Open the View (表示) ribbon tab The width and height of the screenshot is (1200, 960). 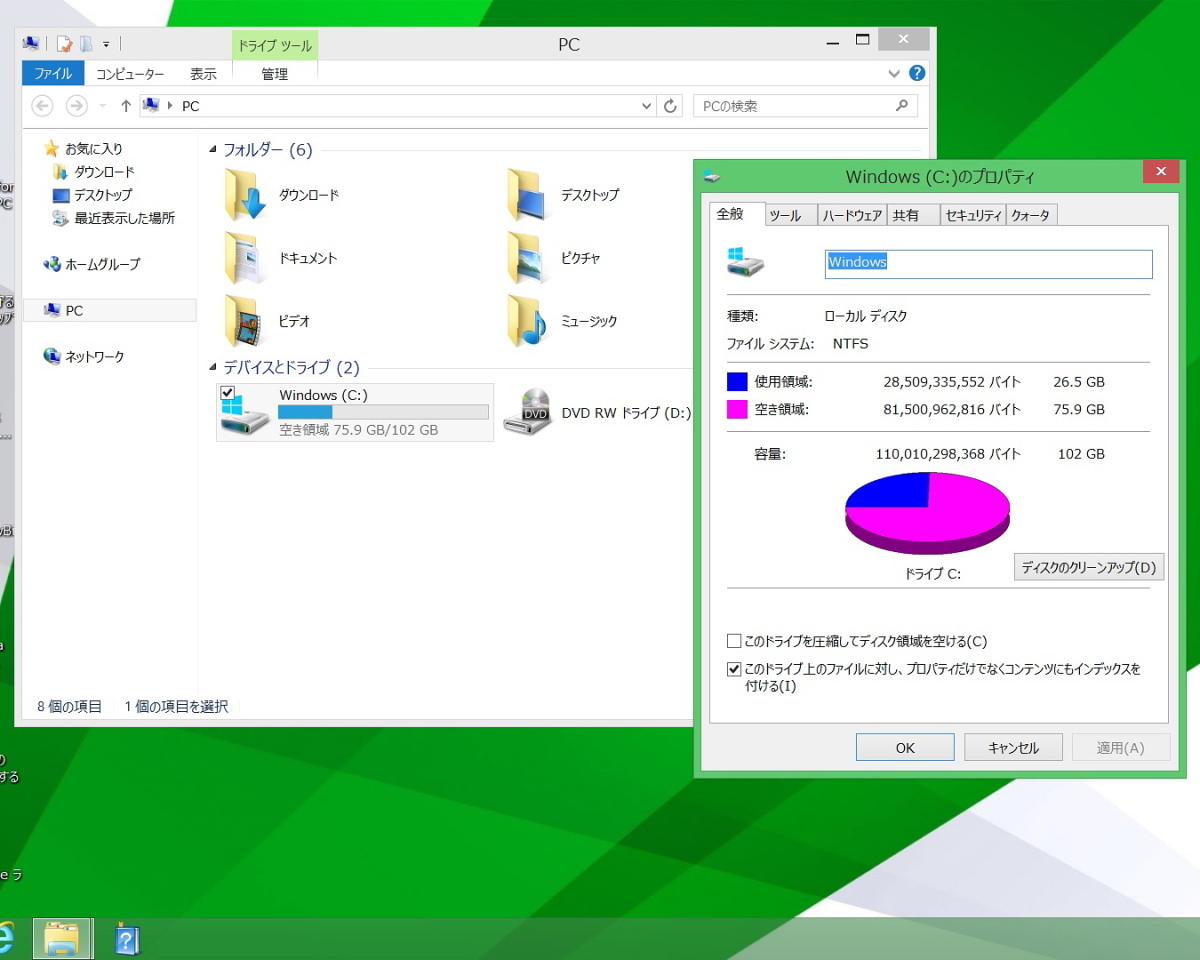pos(203,74)
